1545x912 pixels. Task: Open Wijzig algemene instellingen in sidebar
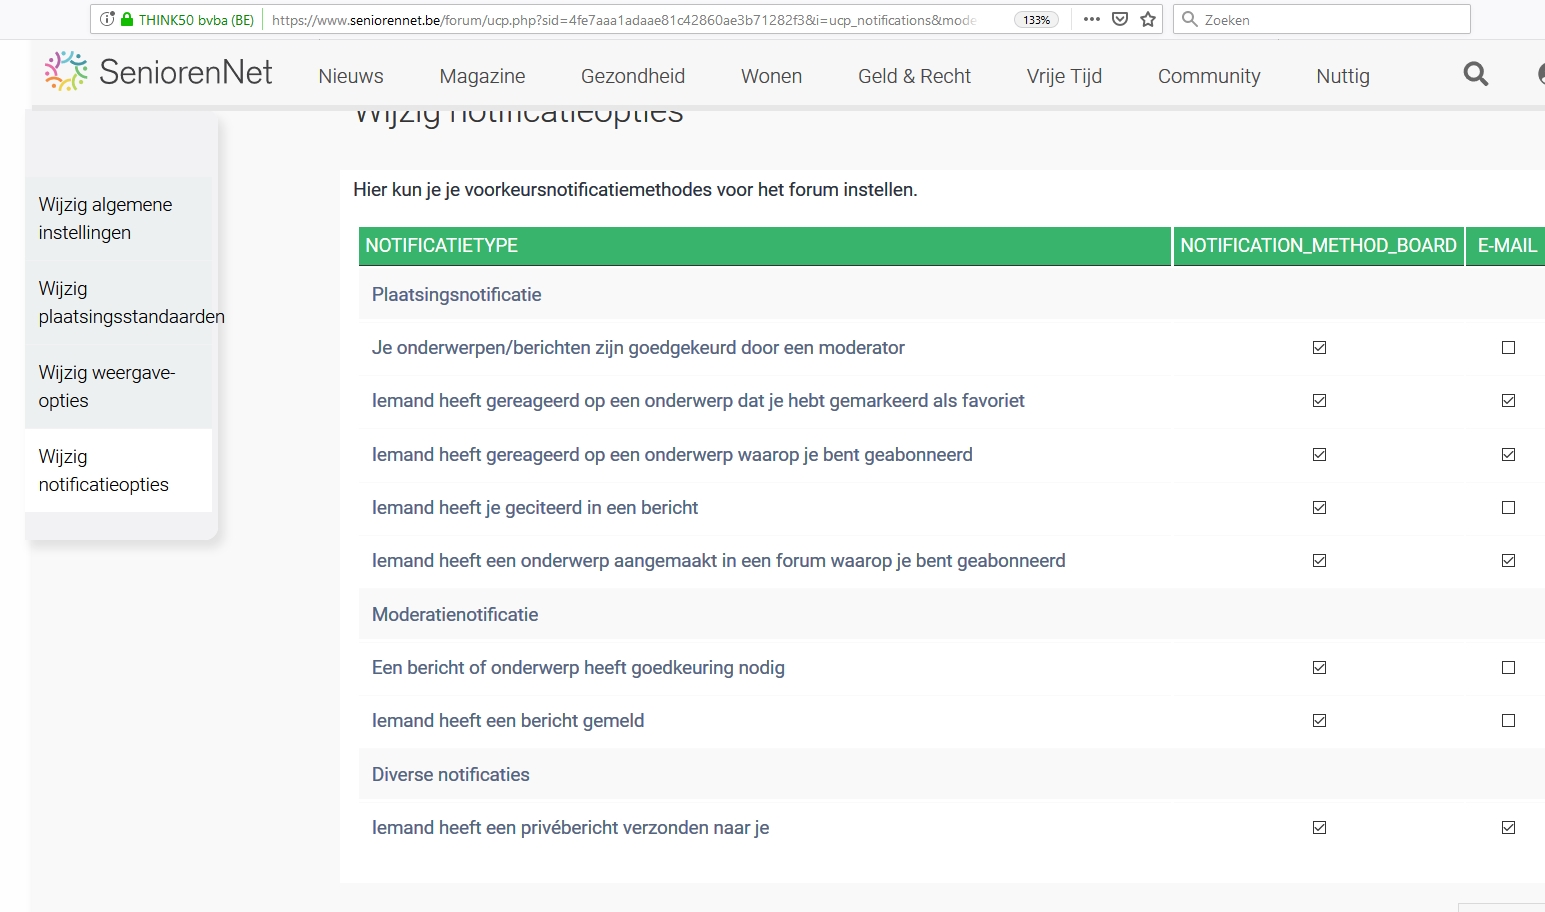pos(105,219)
